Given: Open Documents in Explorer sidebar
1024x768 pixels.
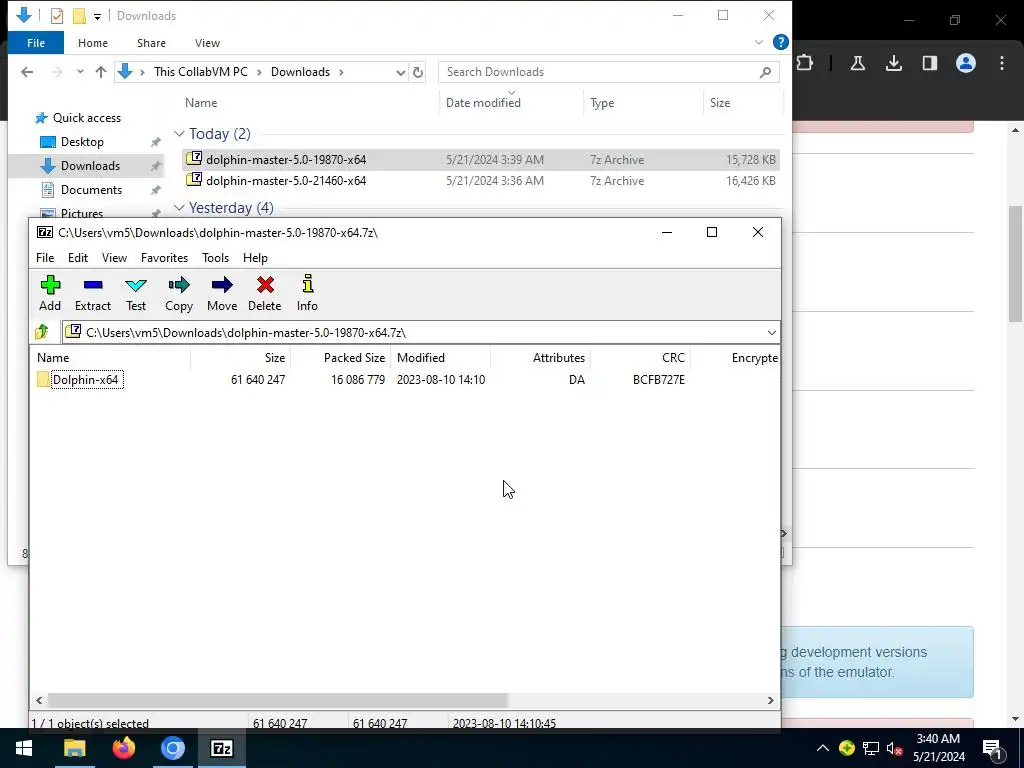Looking at the screenshot, I should click(91, 190).
